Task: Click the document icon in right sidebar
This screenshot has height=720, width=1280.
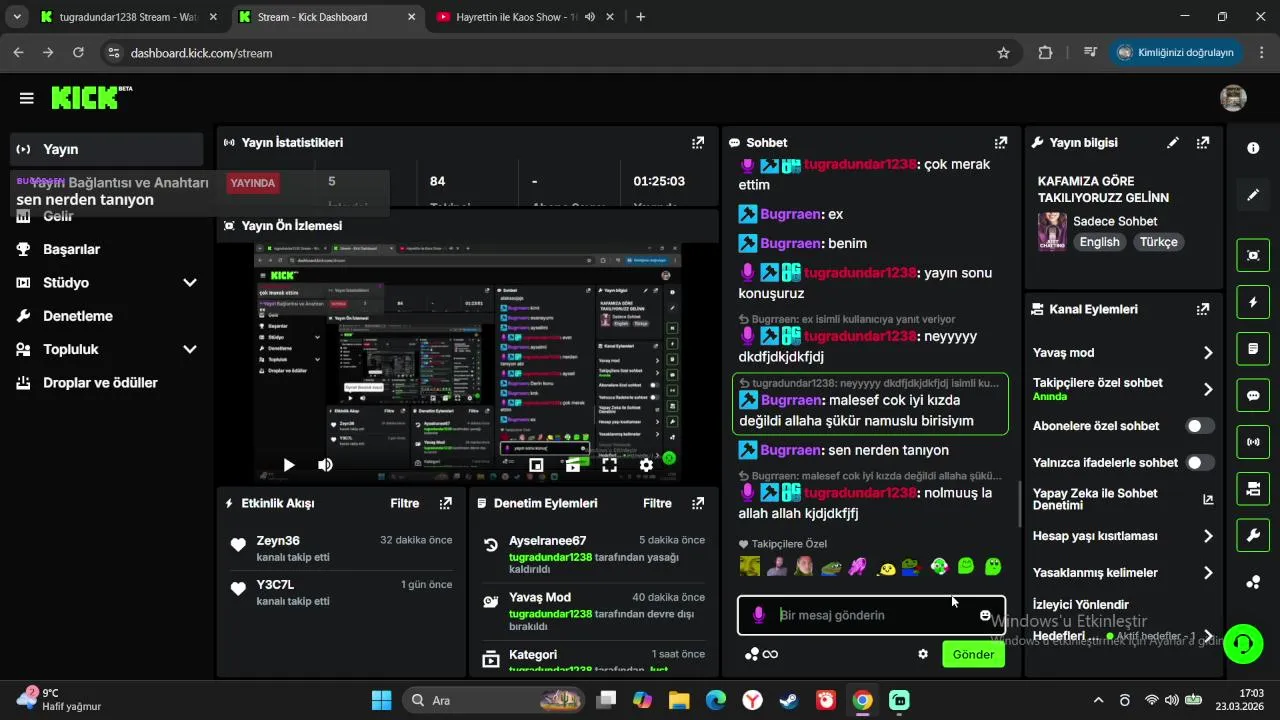Action: (x=1253, y=348)
